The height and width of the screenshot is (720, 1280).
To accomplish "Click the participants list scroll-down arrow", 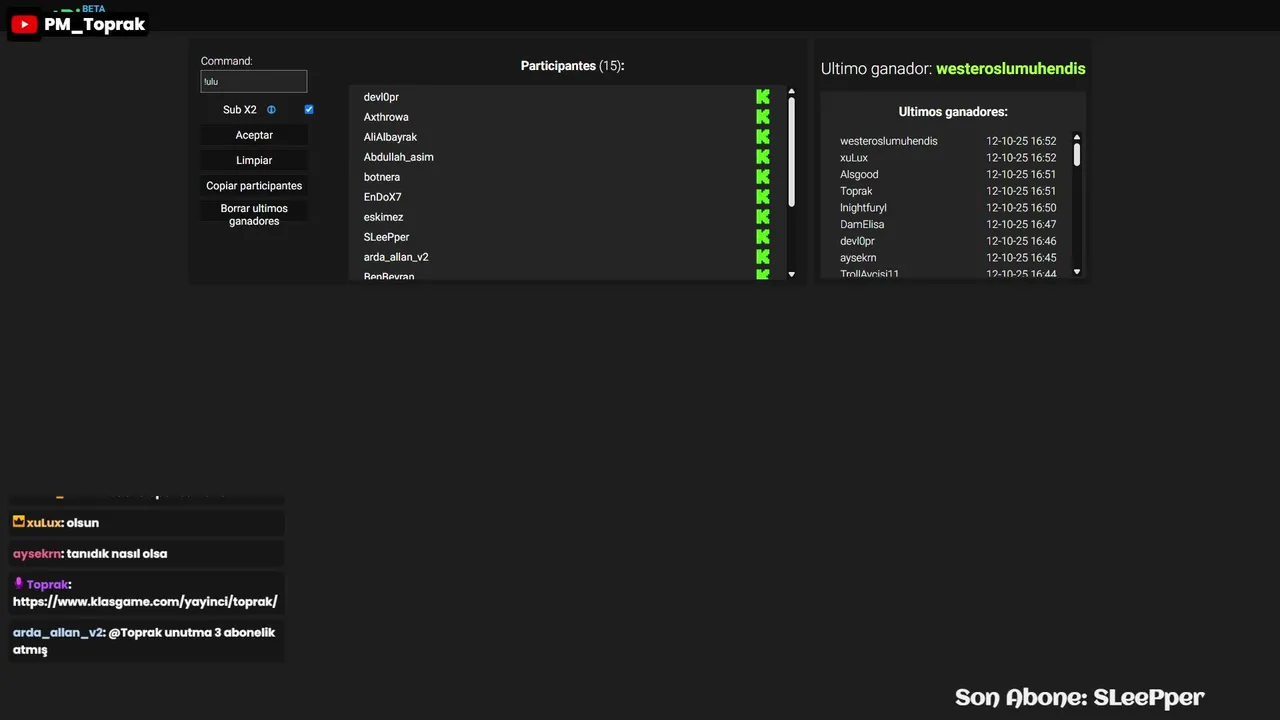I will coord(791,274).
